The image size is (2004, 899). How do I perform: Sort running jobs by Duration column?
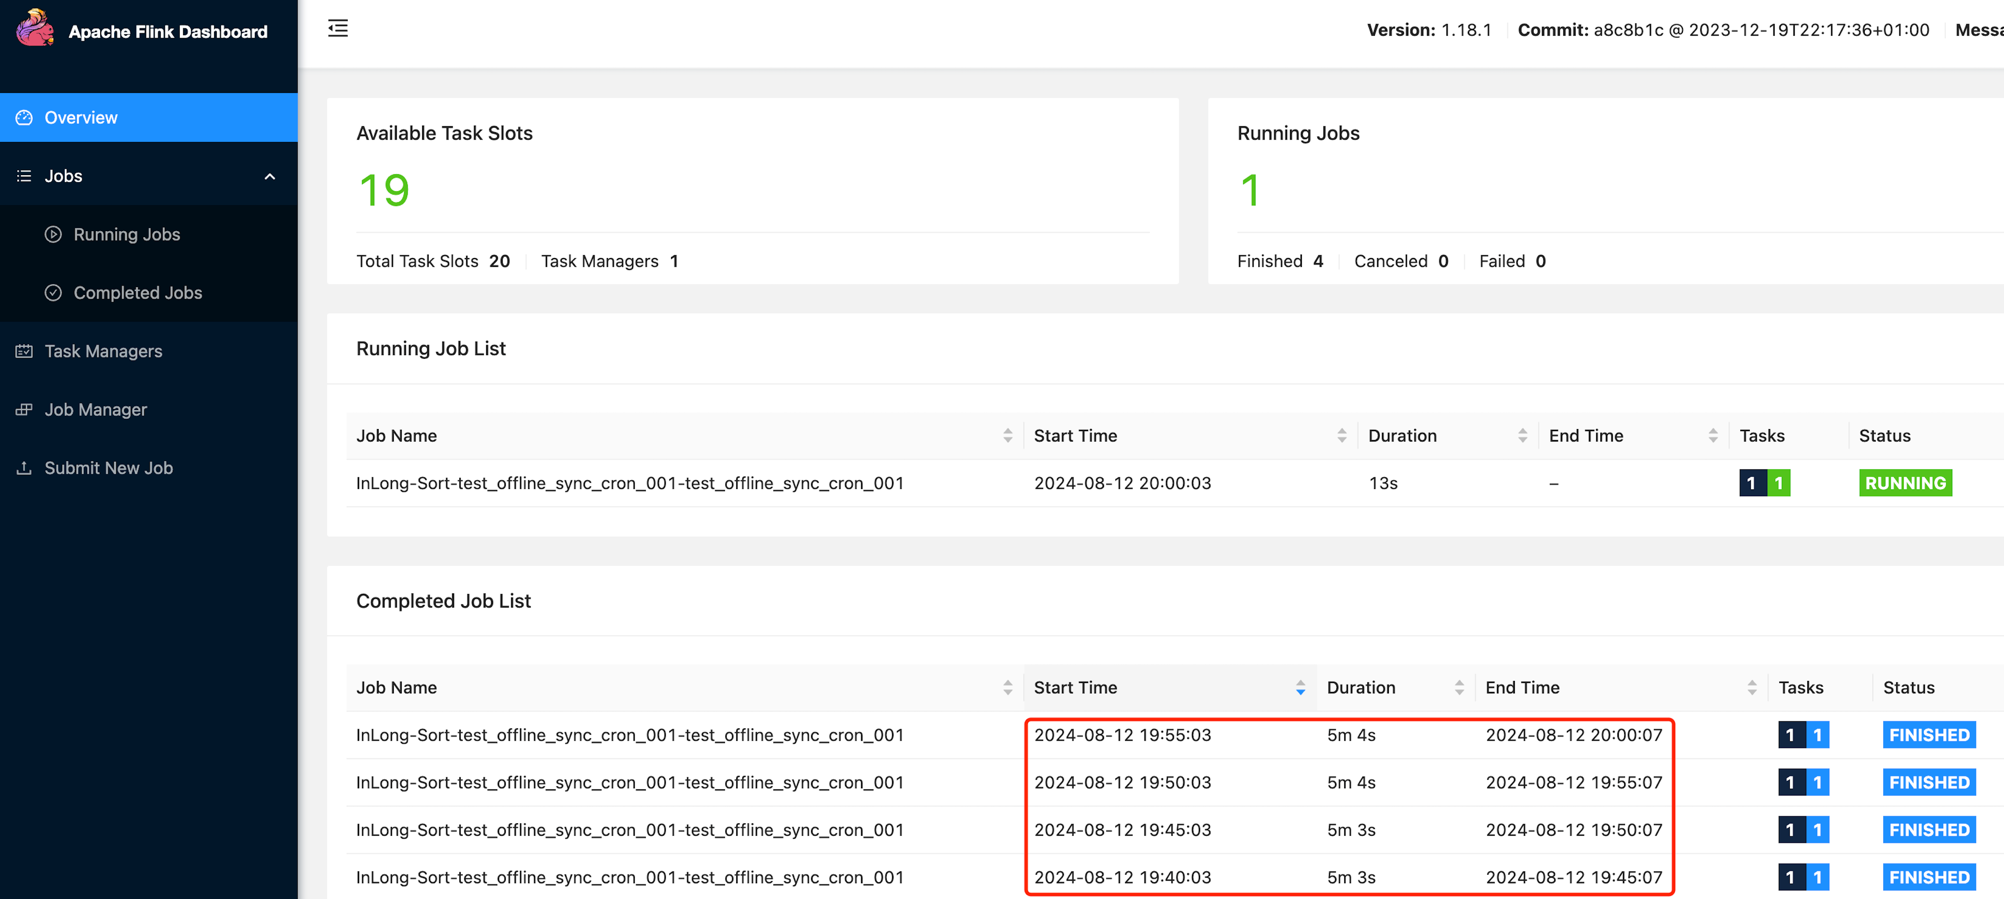pyautogui.click(x=1522, y=436)
